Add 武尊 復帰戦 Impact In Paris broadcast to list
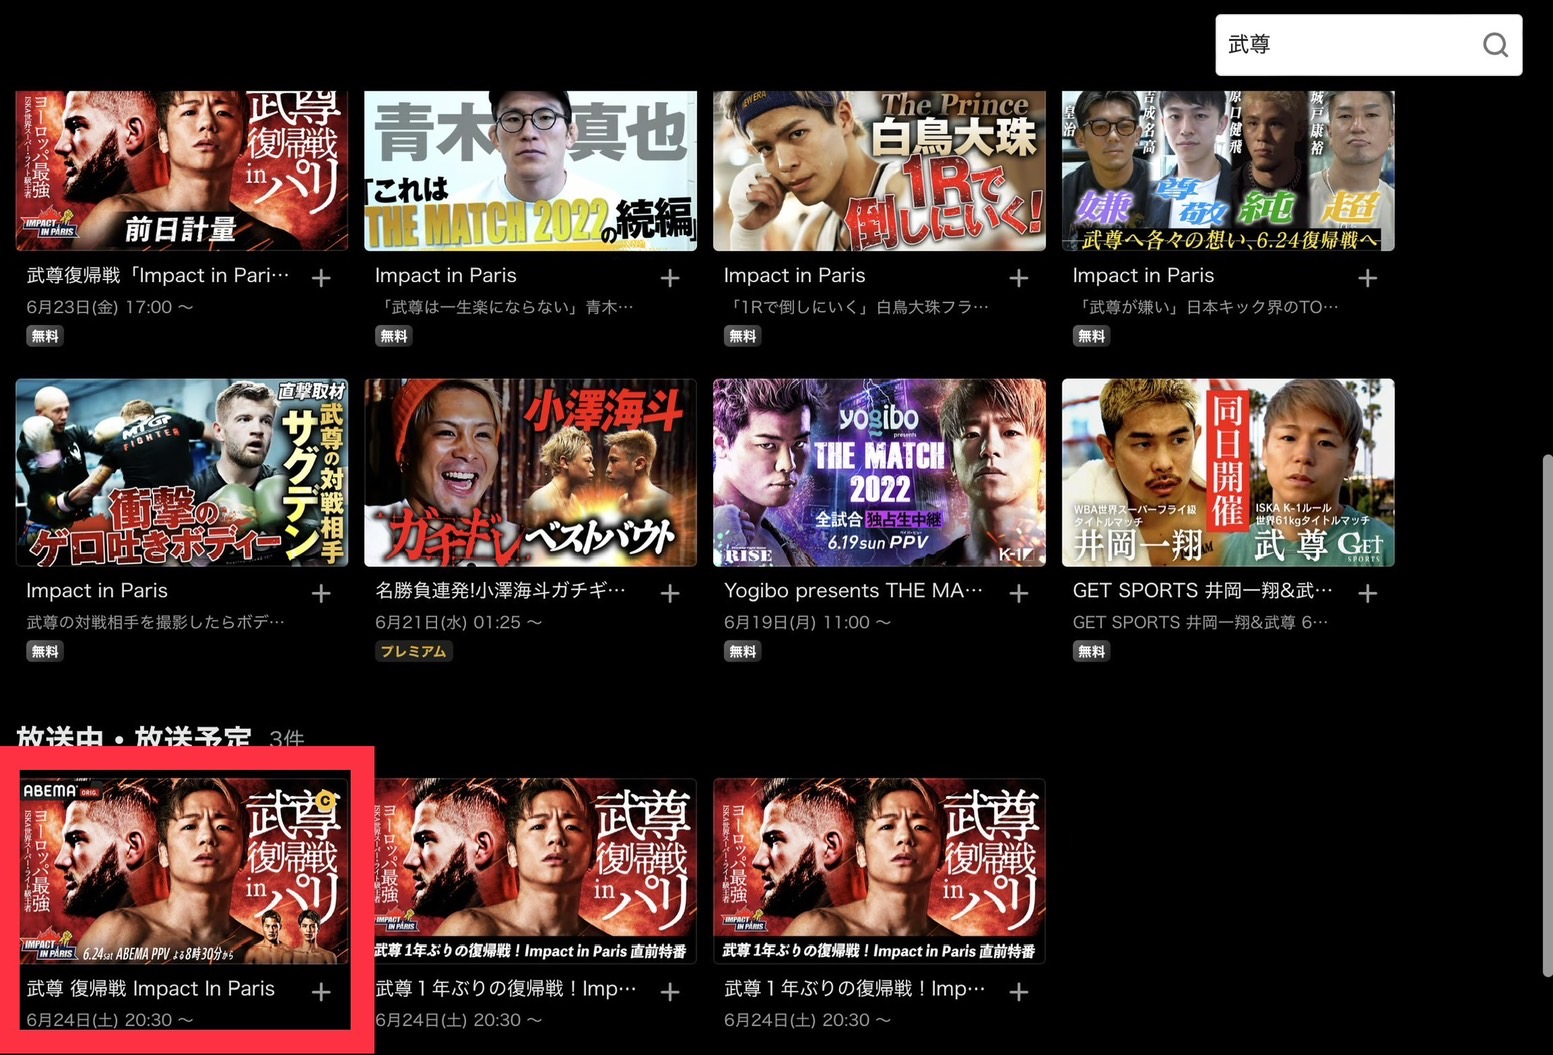The image size is (1553, 1055). (x=321, y=992)
